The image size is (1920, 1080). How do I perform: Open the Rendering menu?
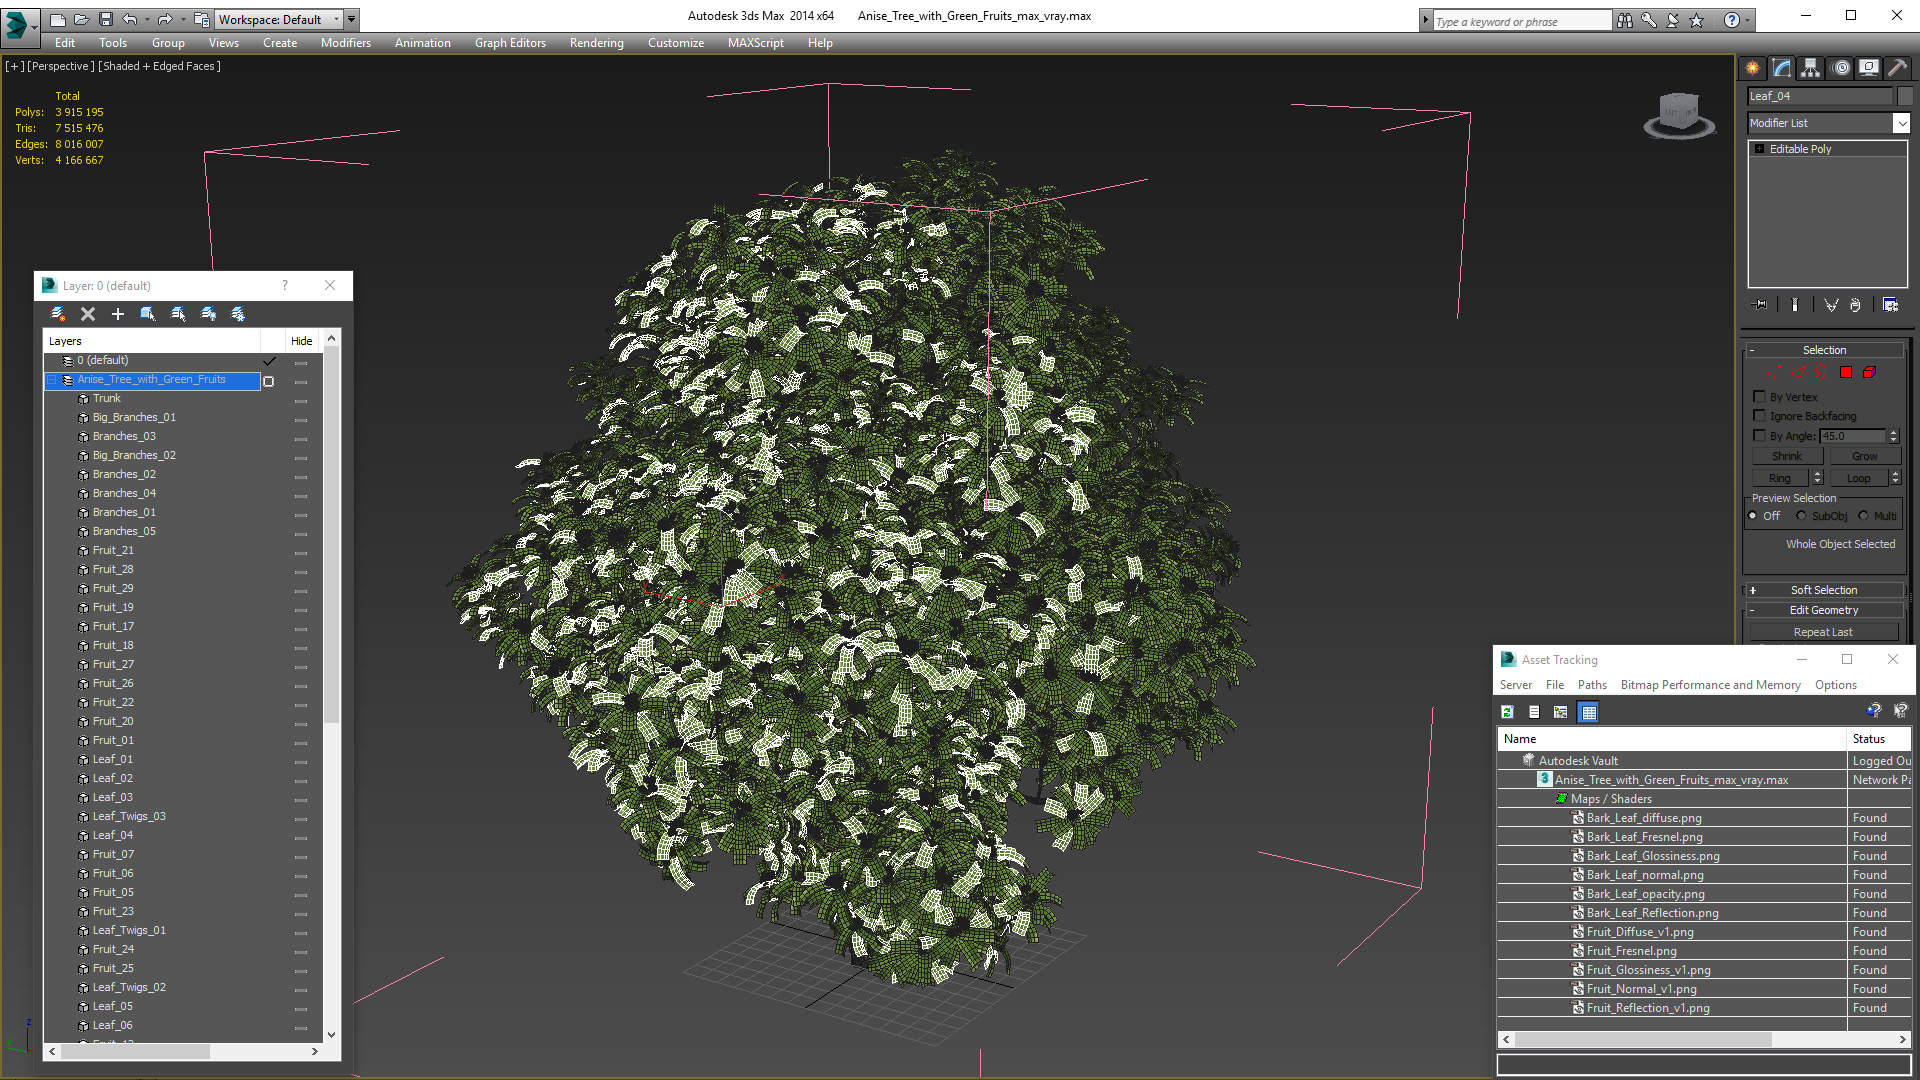(596, 43)
